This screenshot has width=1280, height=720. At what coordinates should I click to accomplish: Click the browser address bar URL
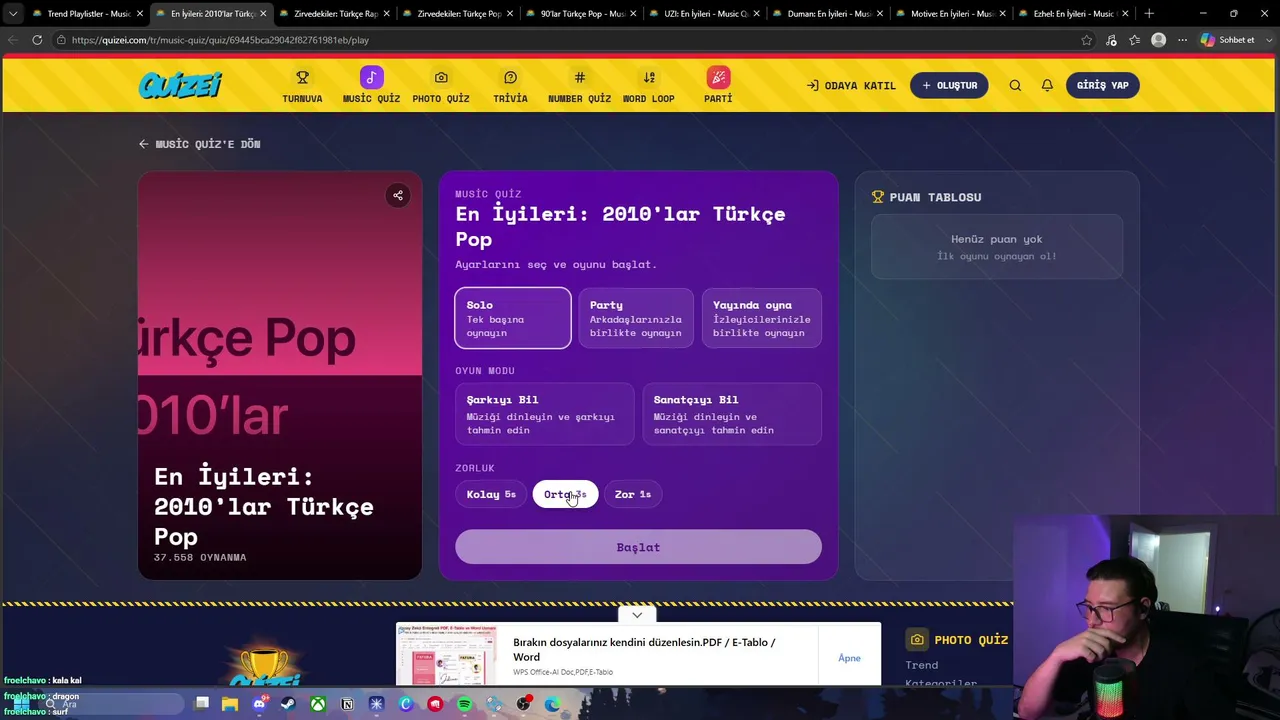(220, 40)
